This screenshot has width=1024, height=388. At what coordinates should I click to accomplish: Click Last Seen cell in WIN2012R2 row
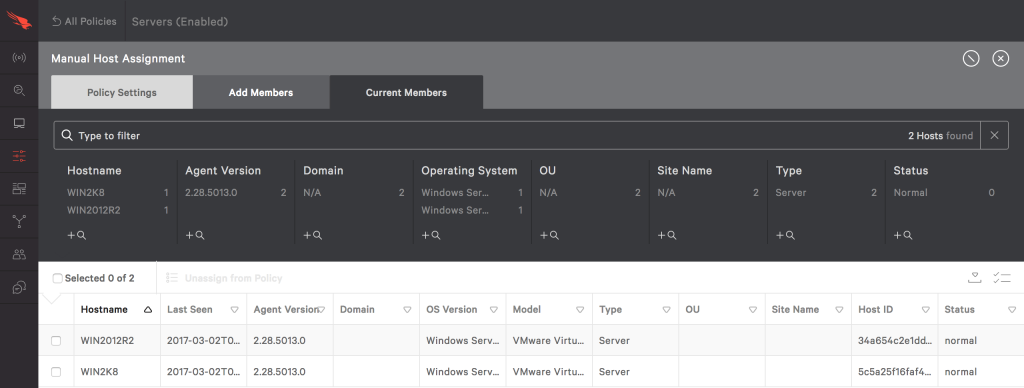pos(203,341)
